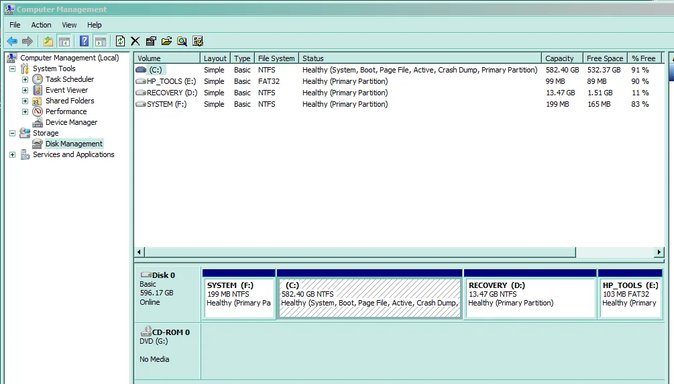Click the Delete X toolbar icon
This screenshot has width=674, height=384.
pos(135,41)
